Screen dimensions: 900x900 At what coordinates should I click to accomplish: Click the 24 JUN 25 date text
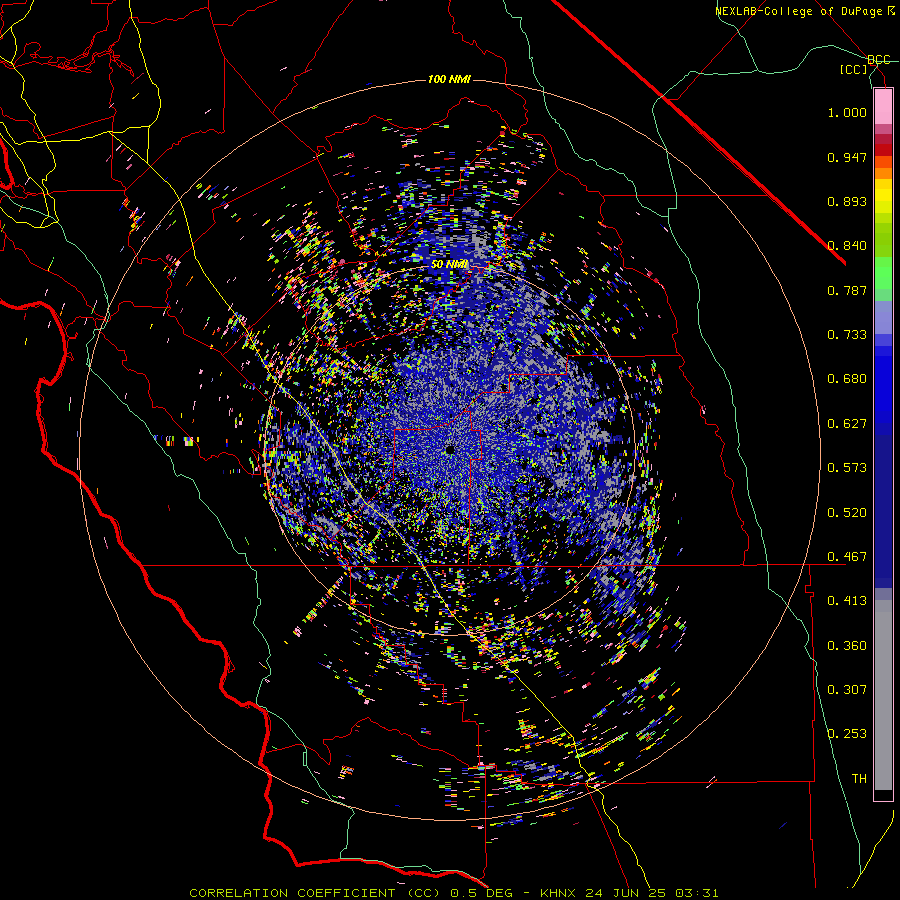click(625, 893)
